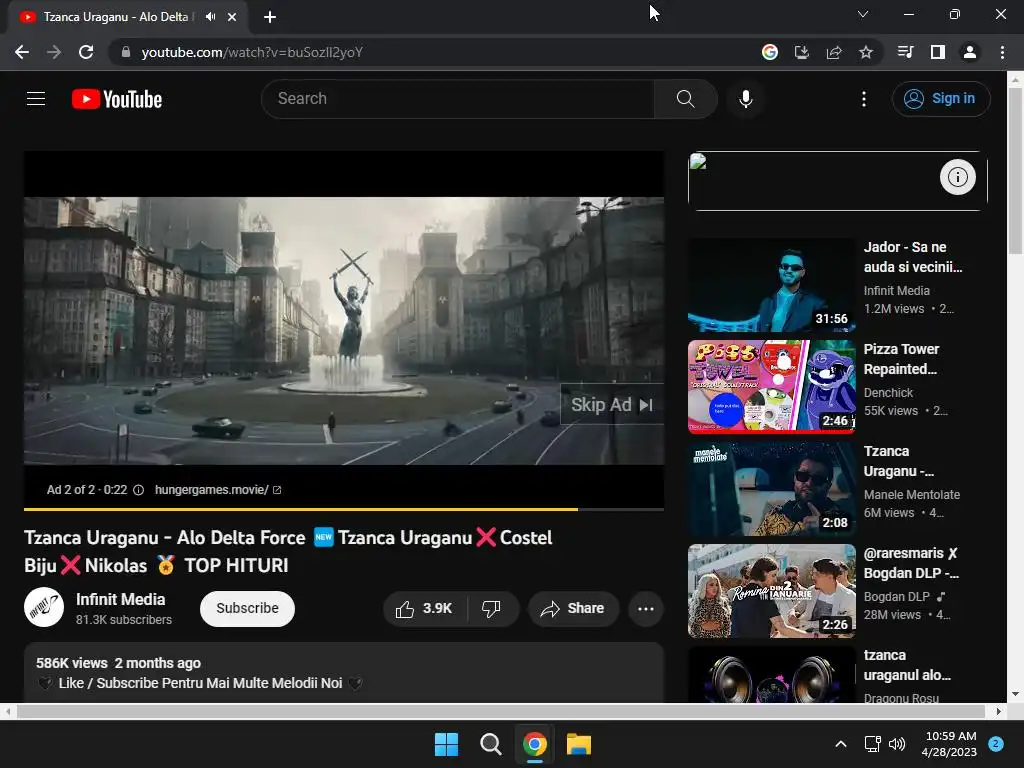Open a new browser tab
This screenshot has width=1024, height=768.
pos(270,17)
